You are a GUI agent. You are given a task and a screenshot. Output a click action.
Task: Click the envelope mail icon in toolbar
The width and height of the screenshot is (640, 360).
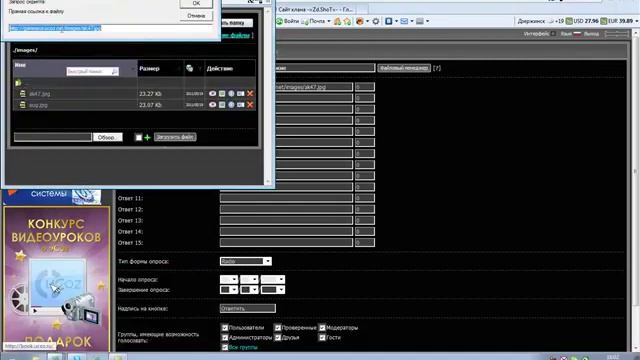404,21
